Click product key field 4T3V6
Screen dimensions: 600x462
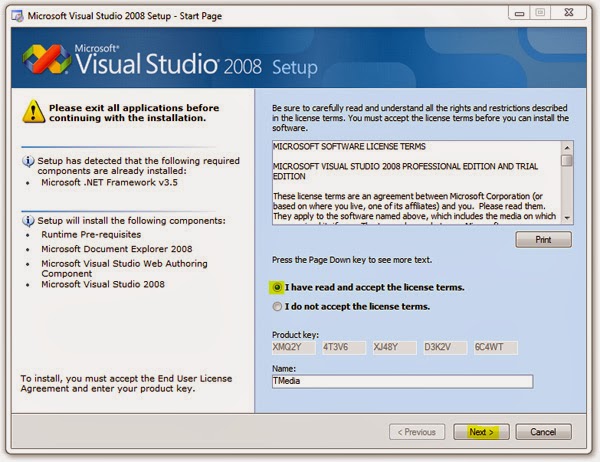(344, 348)
